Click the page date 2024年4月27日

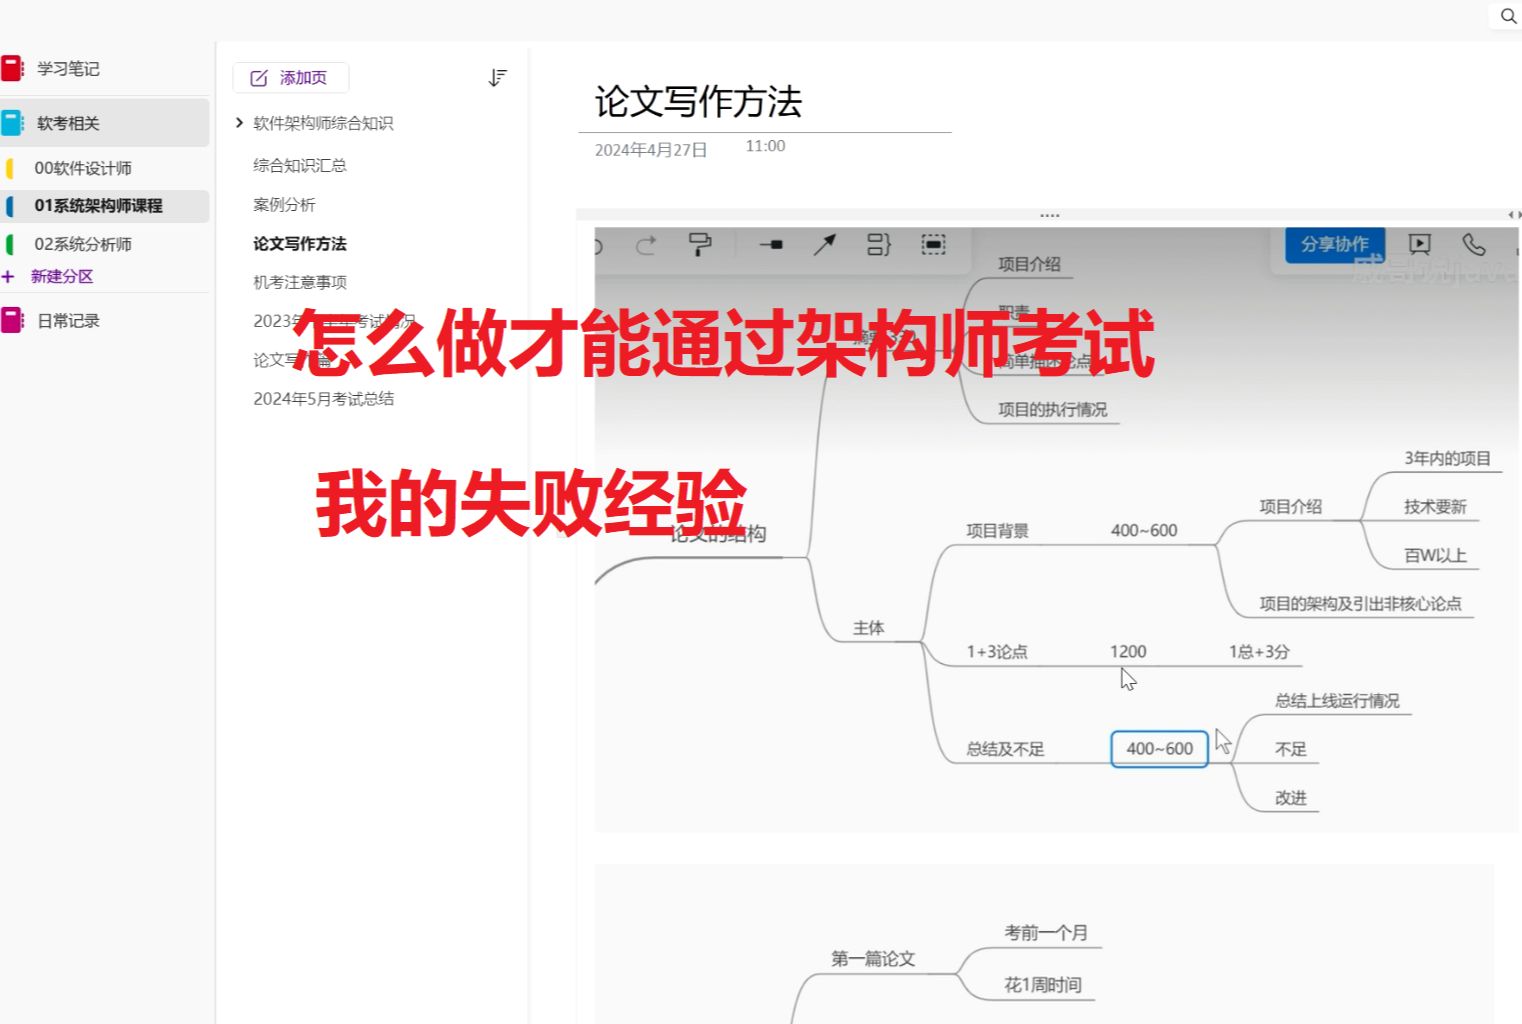point(651,150)
